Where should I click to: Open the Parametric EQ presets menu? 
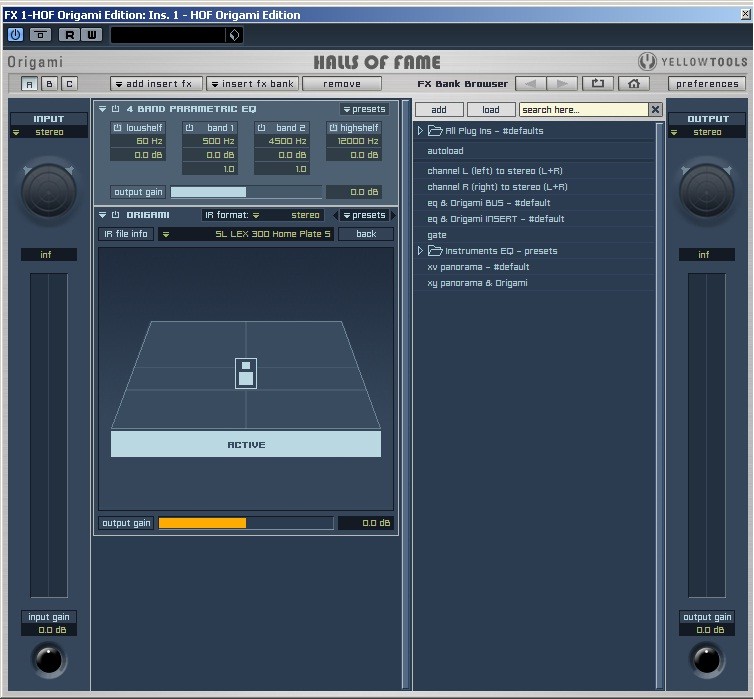(364, 109)
